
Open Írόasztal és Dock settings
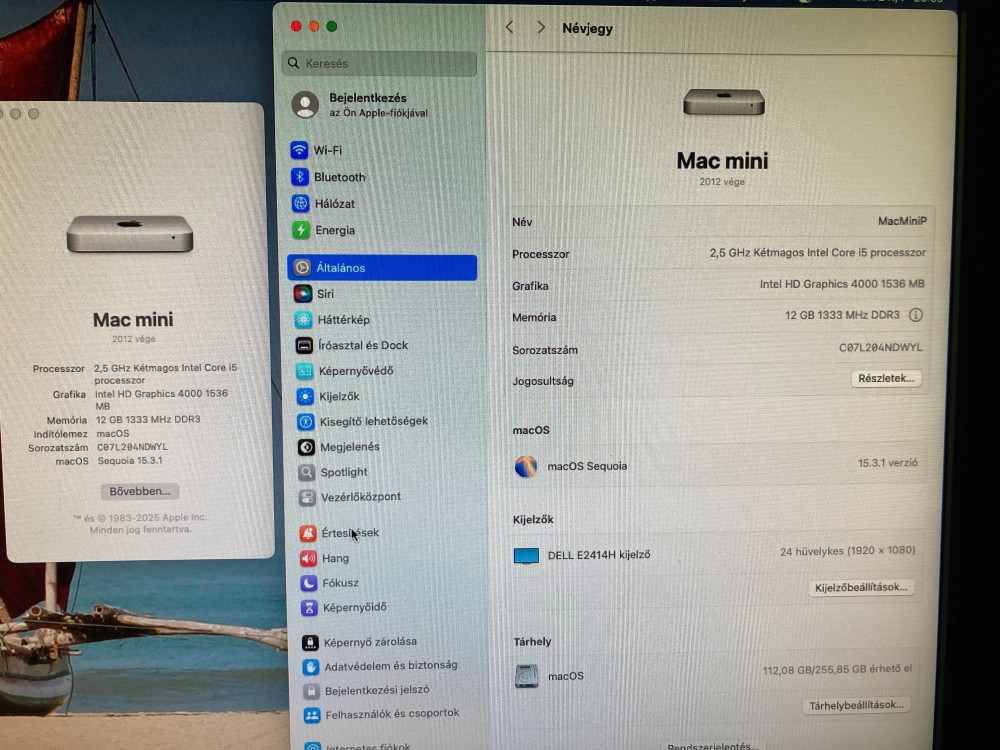363,345
